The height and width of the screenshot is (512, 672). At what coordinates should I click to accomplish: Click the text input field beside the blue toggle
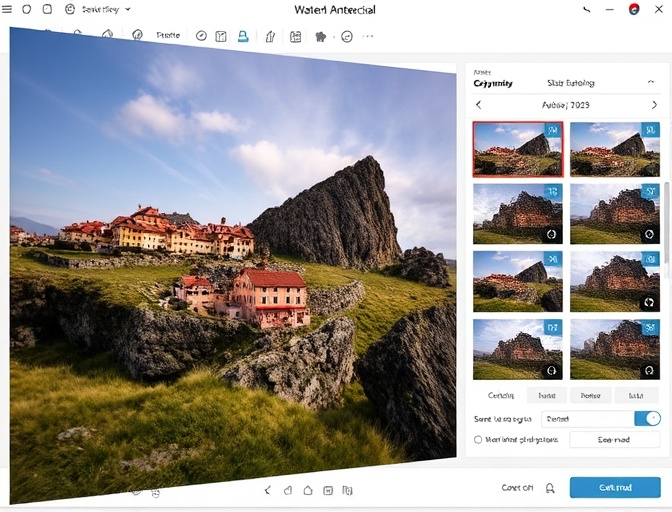coord(588,419)
